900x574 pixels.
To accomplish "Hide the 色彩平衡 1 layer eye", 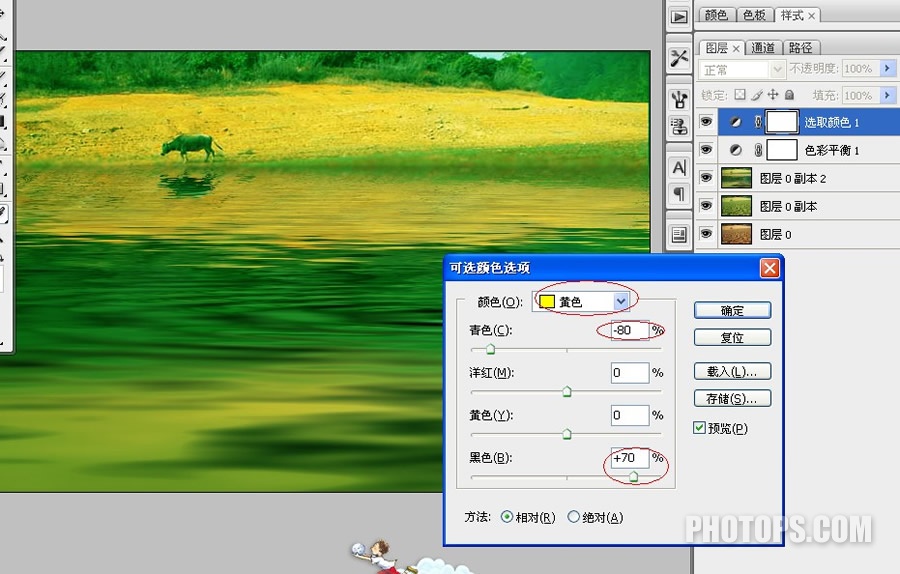I will (706, 150).
